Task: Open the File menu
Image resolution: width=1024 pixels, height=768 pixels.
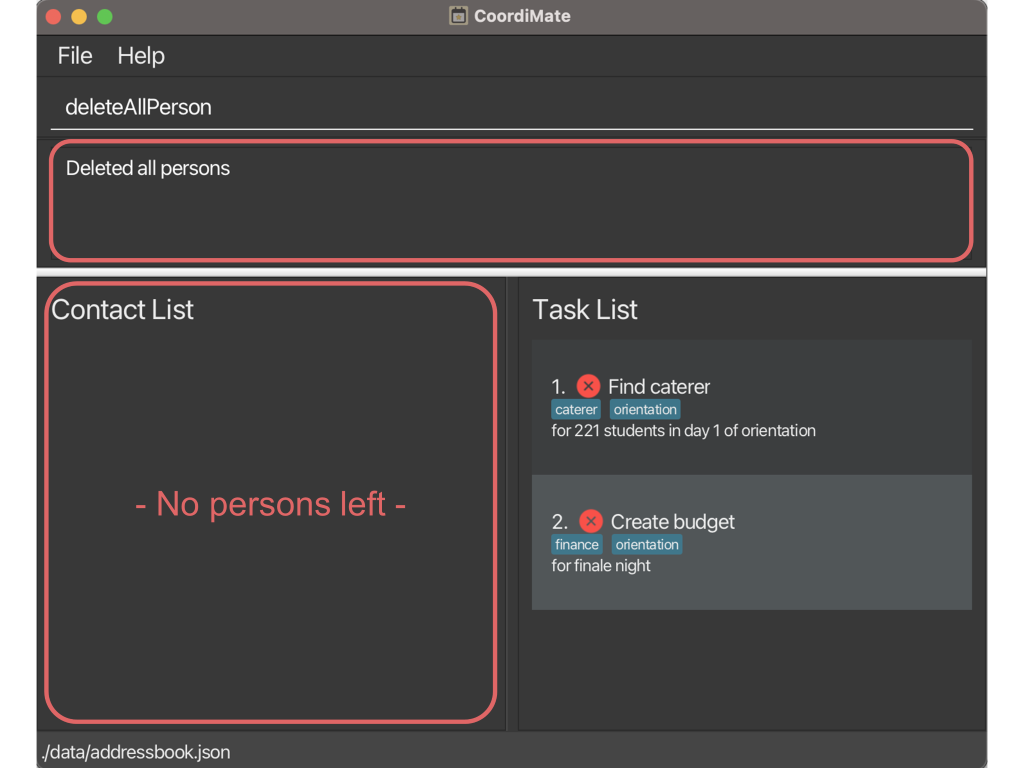Action: pos(75,56)
